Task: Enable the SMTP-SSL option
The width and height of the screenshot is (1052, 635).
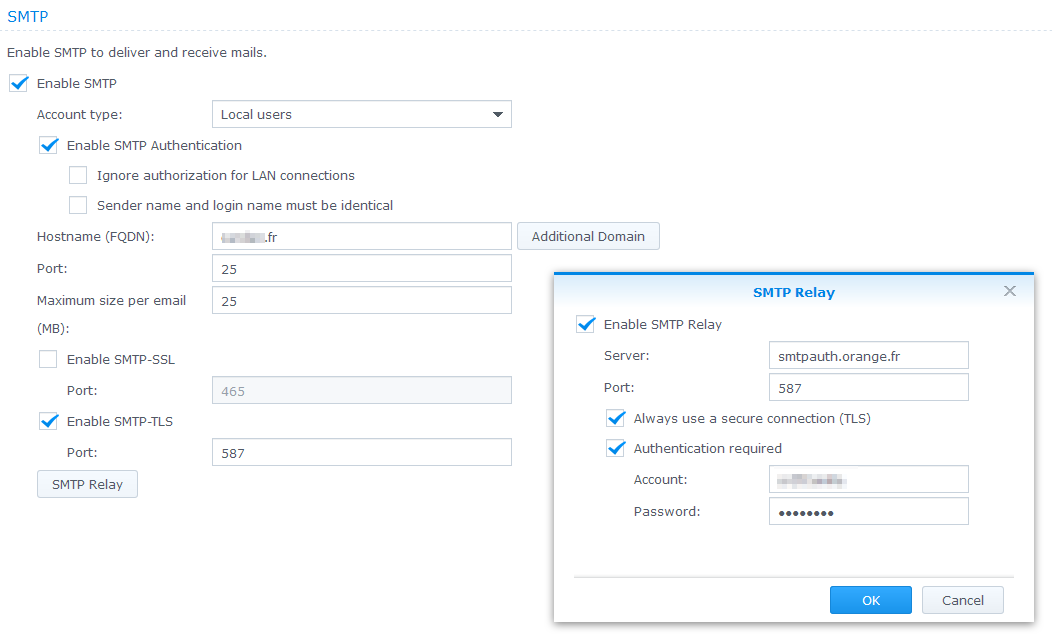Action: click(48, 359)
